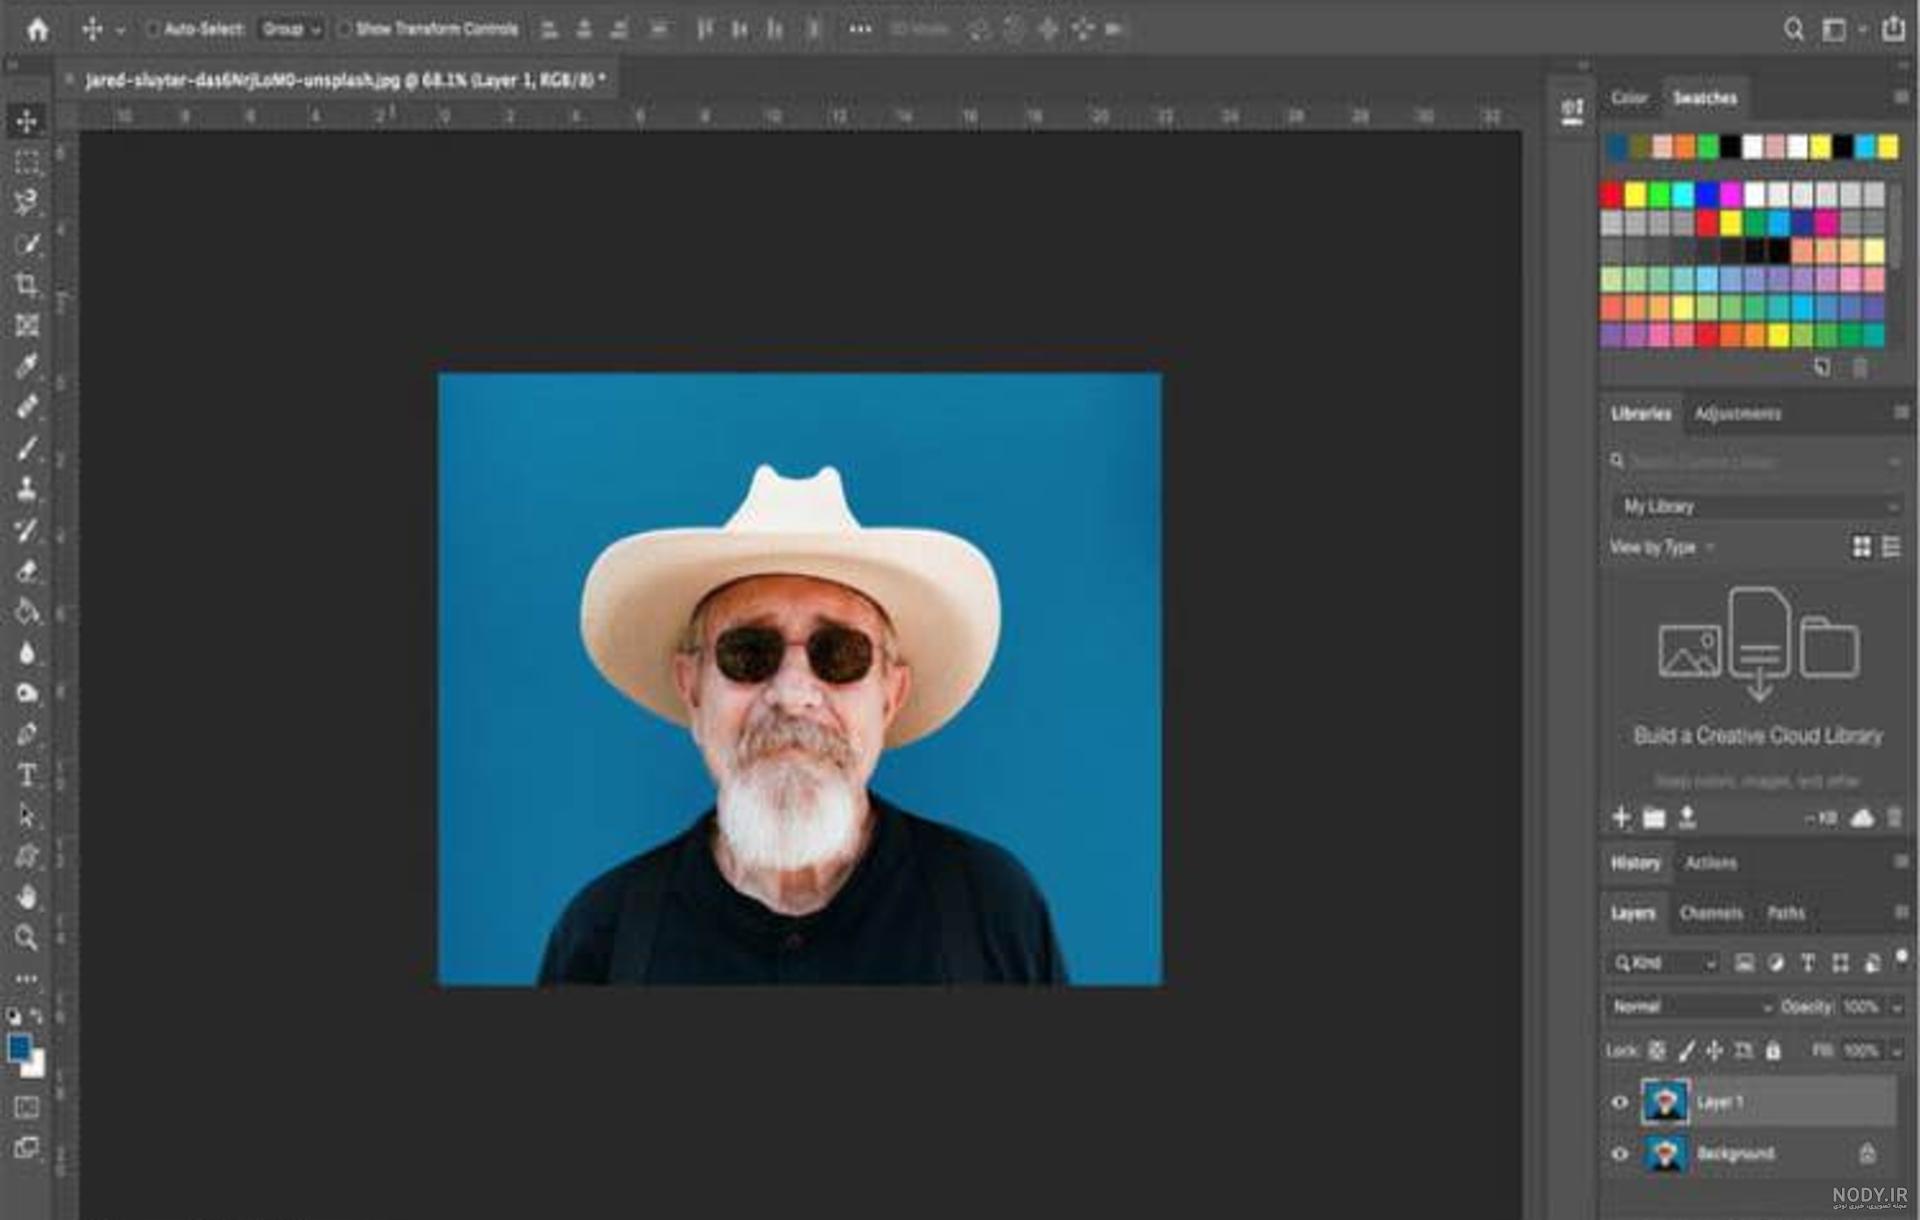
Task: Switch Libraries to grid view
Action: tap(1861, 547)
